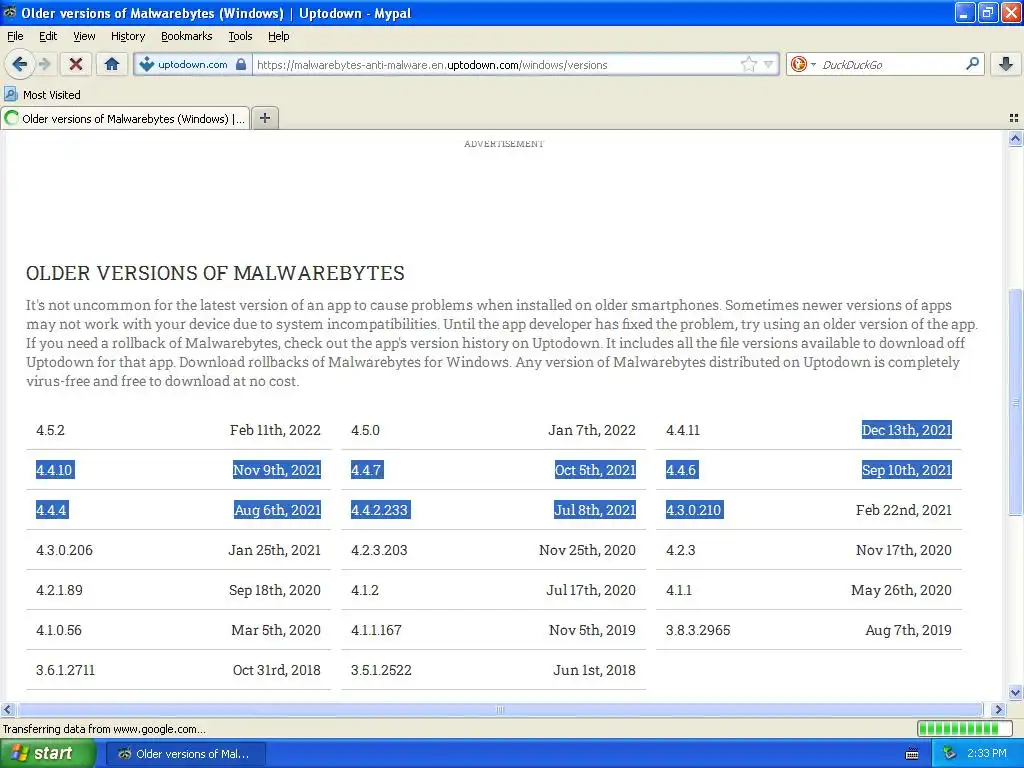
Task: Click the 2:33 PM system clock
Action: [987, 754]
